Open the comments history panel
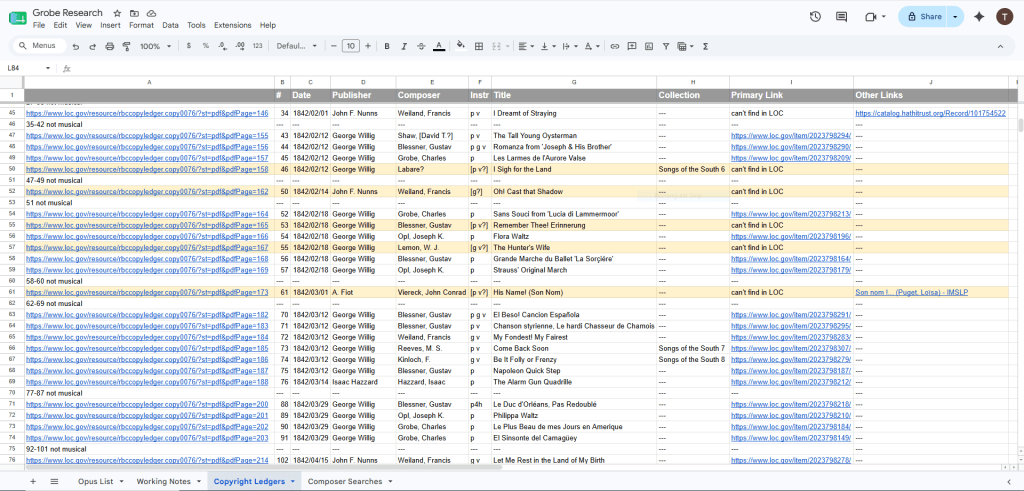Viewport: 1024px width, 491px height. 842,17
